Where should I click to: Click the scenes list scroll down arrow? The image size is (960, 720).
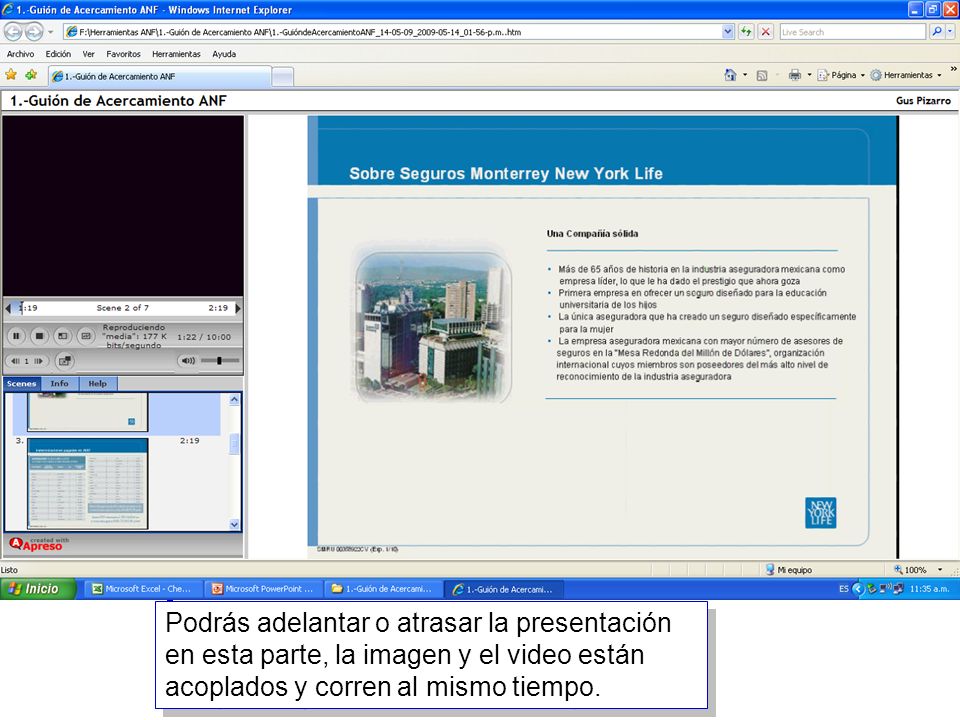(x=234, y=524)
